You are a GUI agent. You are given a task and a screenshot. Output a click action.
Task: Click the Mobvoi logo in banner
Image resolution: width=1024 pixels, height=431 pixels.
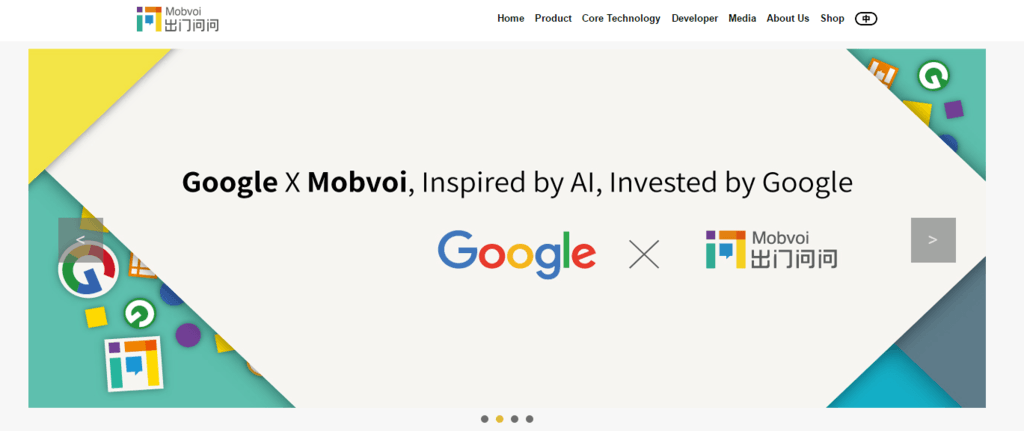click(771, 250)
